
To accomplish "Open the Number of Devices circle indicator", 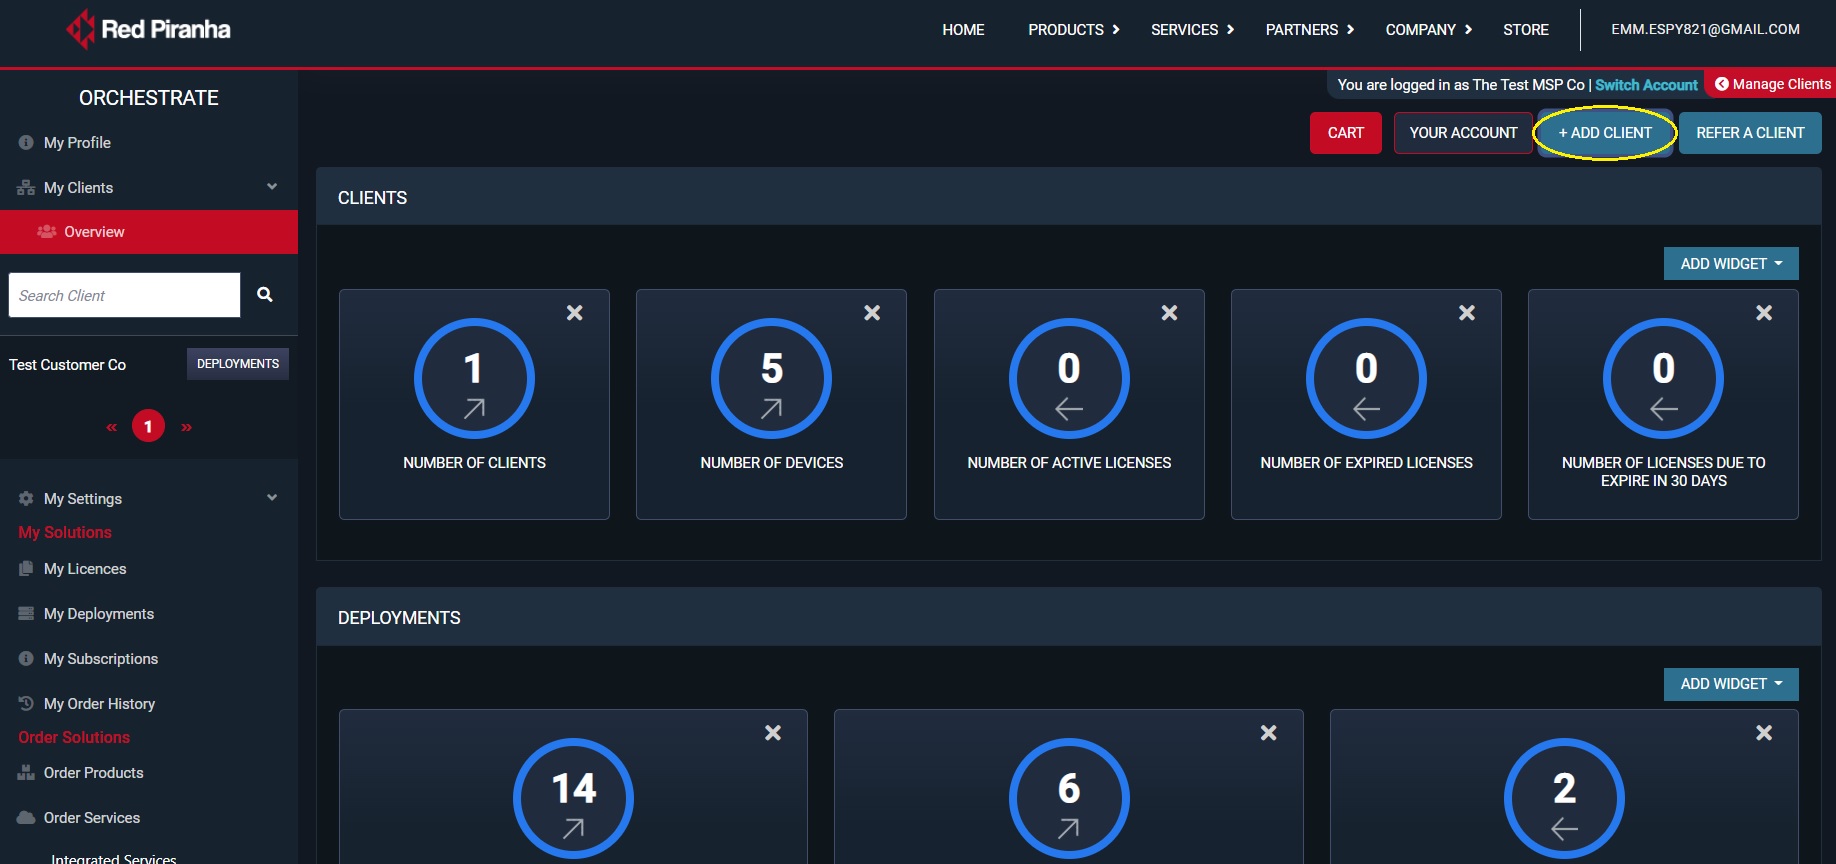I will point(771,379).
